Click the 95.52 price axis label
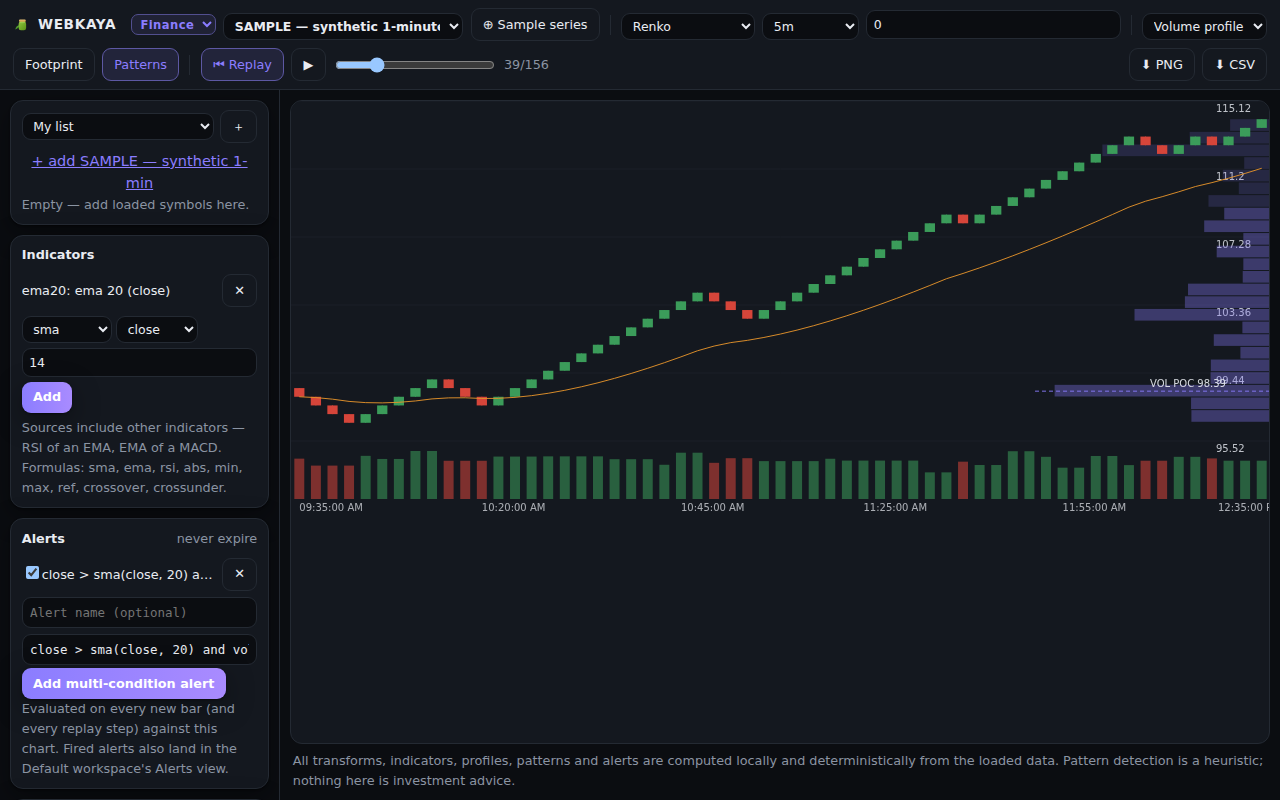 [x=1230, y=448]
